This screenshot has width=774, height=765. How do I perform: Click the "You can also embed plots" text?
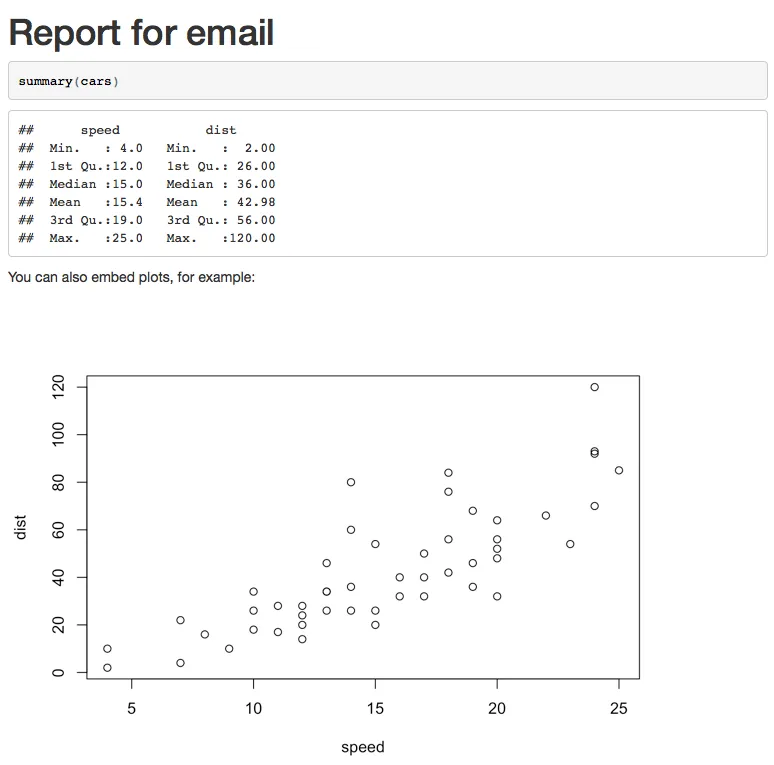click(131, 277)
